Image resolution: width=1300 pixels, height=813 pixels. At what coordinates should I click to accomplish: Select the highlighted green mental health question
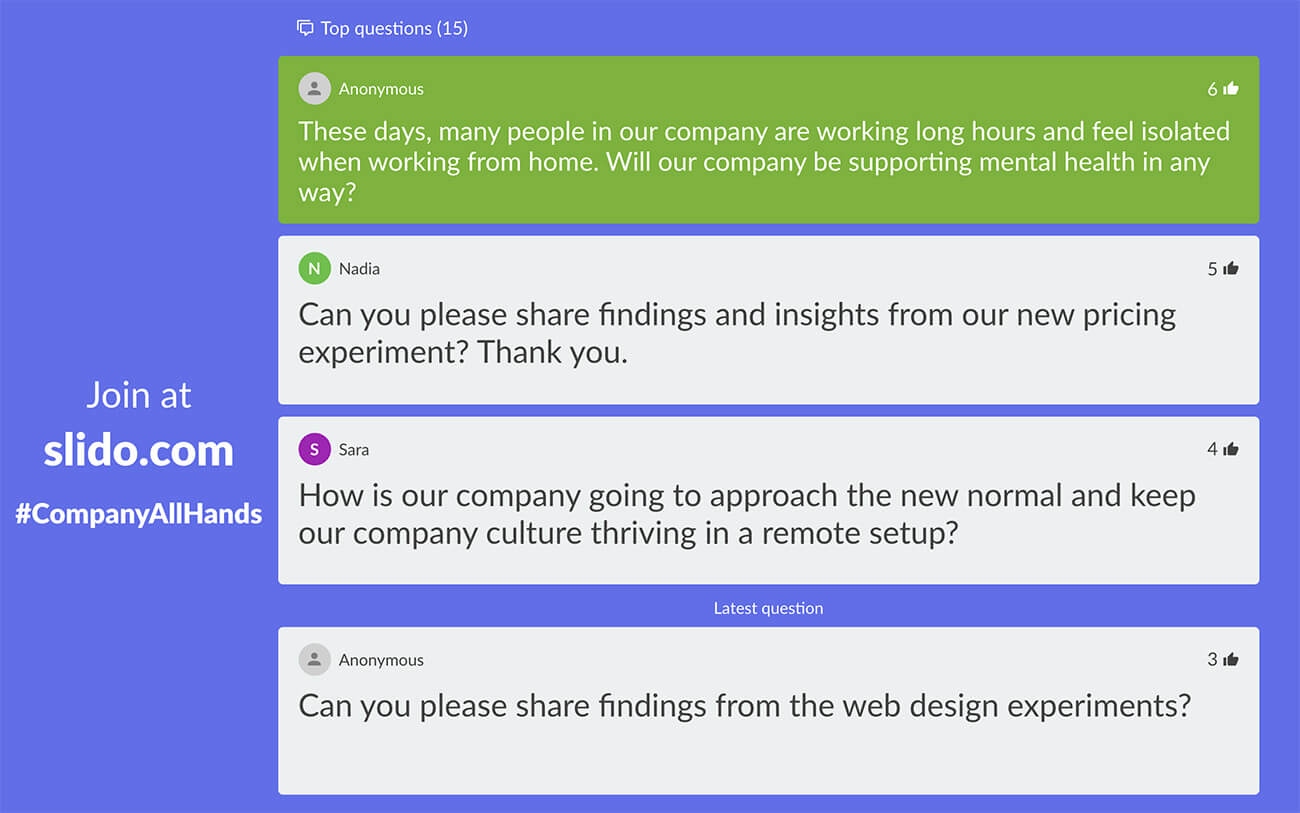764,161
